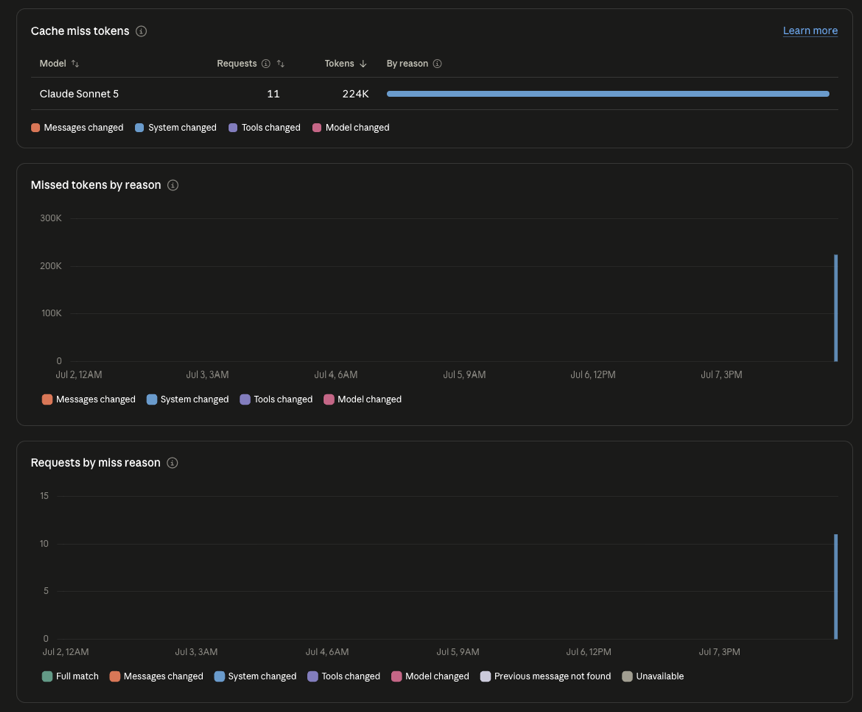Image resolution: width=862 pixels, height=712 pixels.
Task: Toggle Model changed in Requests chart legend
Action: [430, 676]
